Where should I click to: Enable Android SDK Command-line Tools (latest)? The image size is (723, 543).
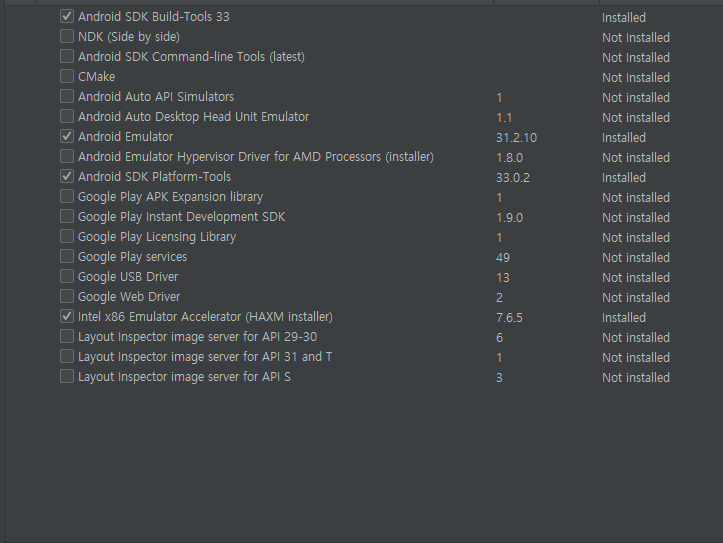(67, 57)
